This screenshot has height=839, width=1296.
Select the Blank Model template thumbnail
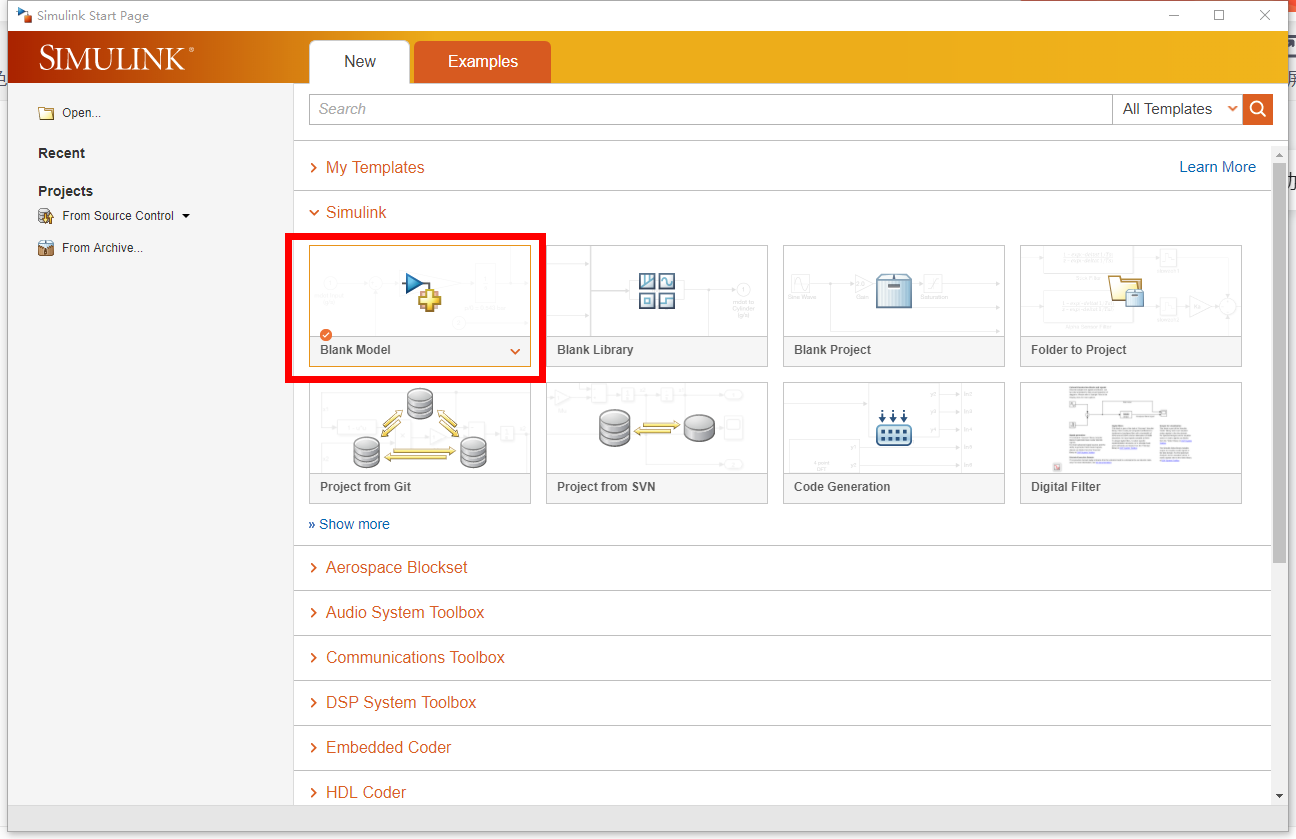click(420, 291)
